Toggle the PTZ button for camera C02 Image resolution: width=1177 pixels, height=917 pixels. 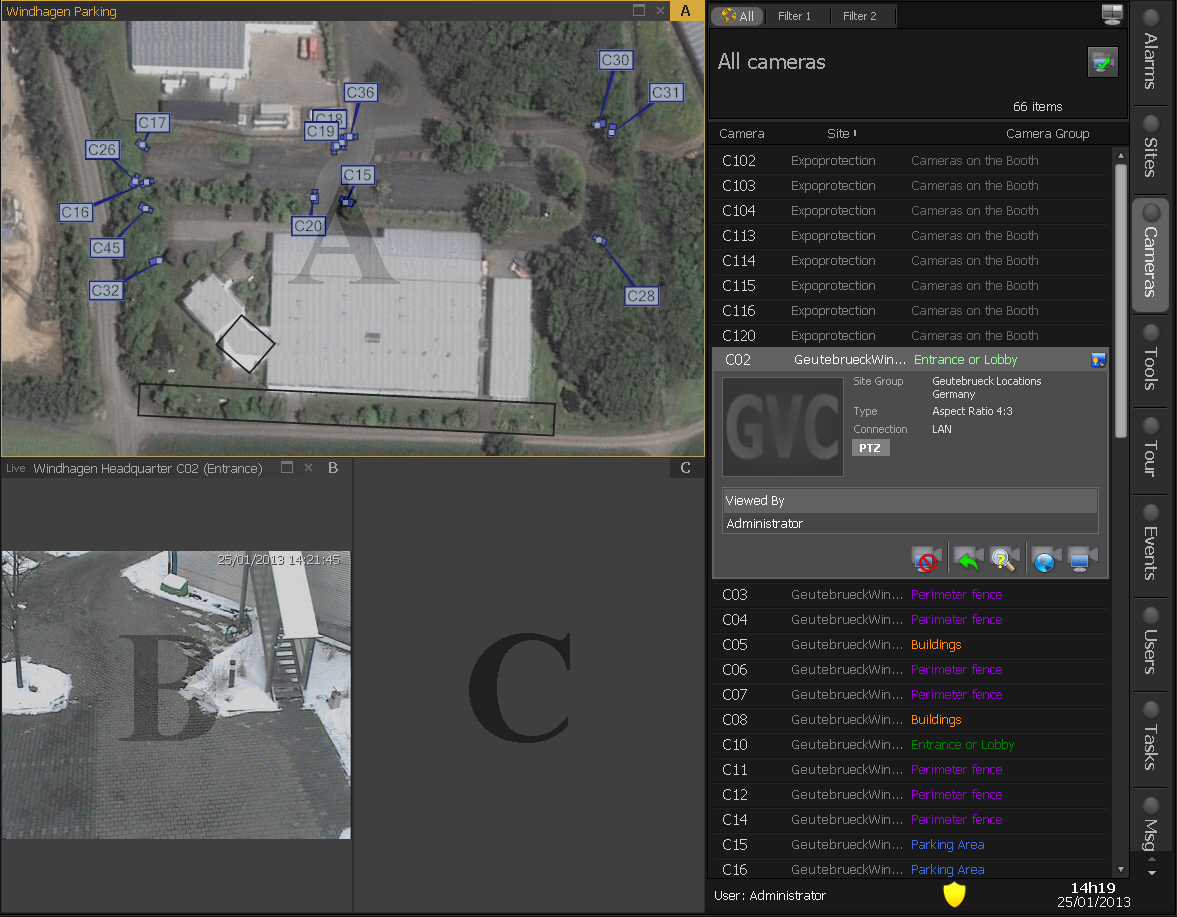click(870, 448)
